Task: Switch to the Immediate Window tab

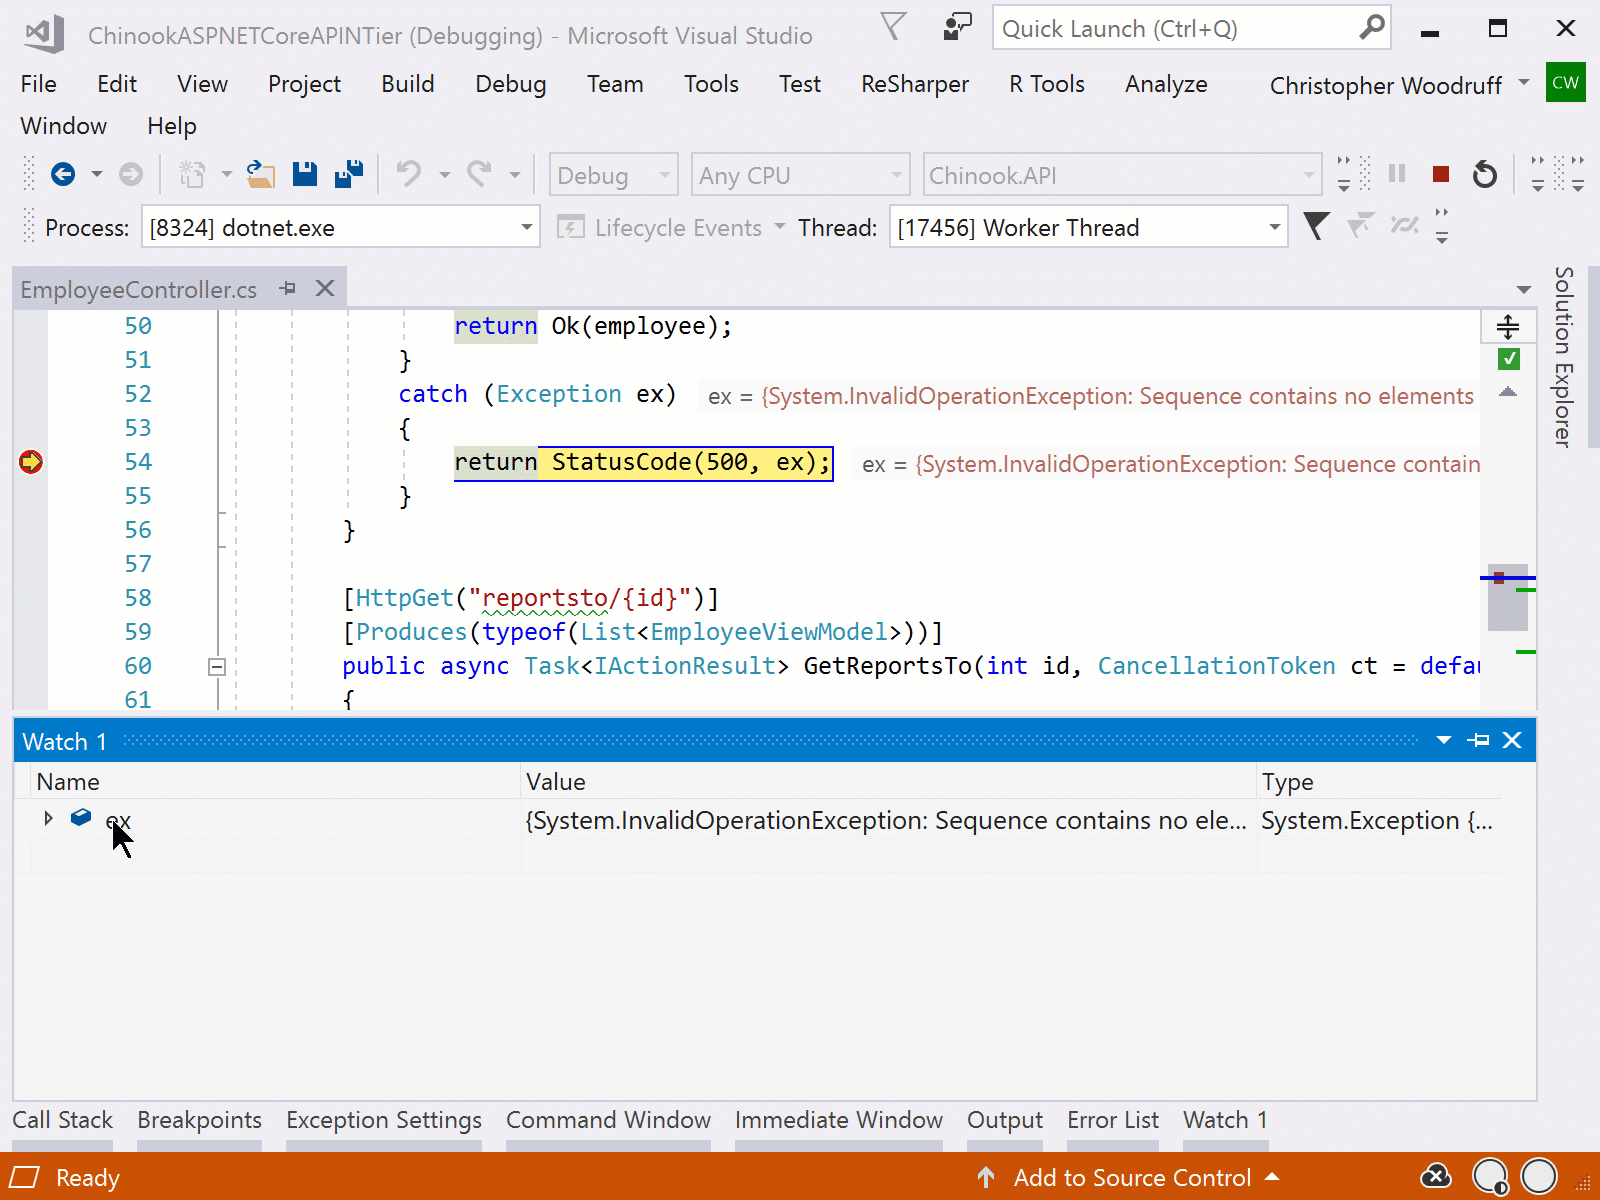Action: click(x=838, y=1120)
